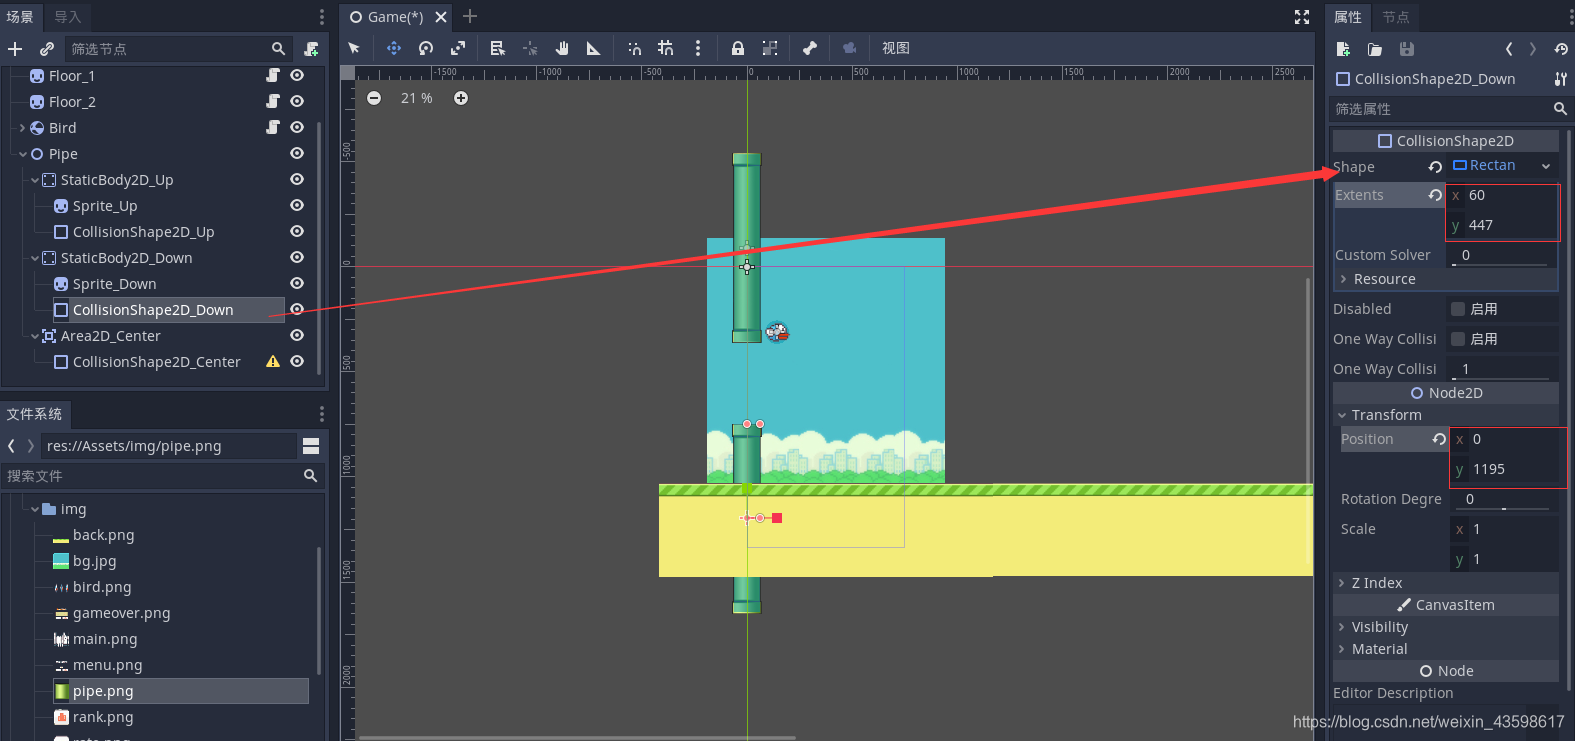Zoom out with the minus button
The width and height of the screenshot is (1575, 741).
tap(374, 98)
